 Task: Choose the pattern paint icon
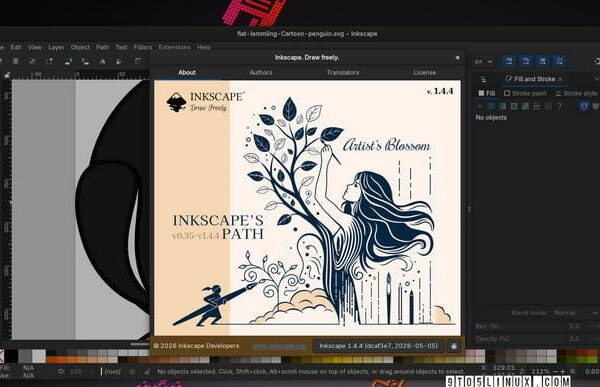click(x=537, y=106)
